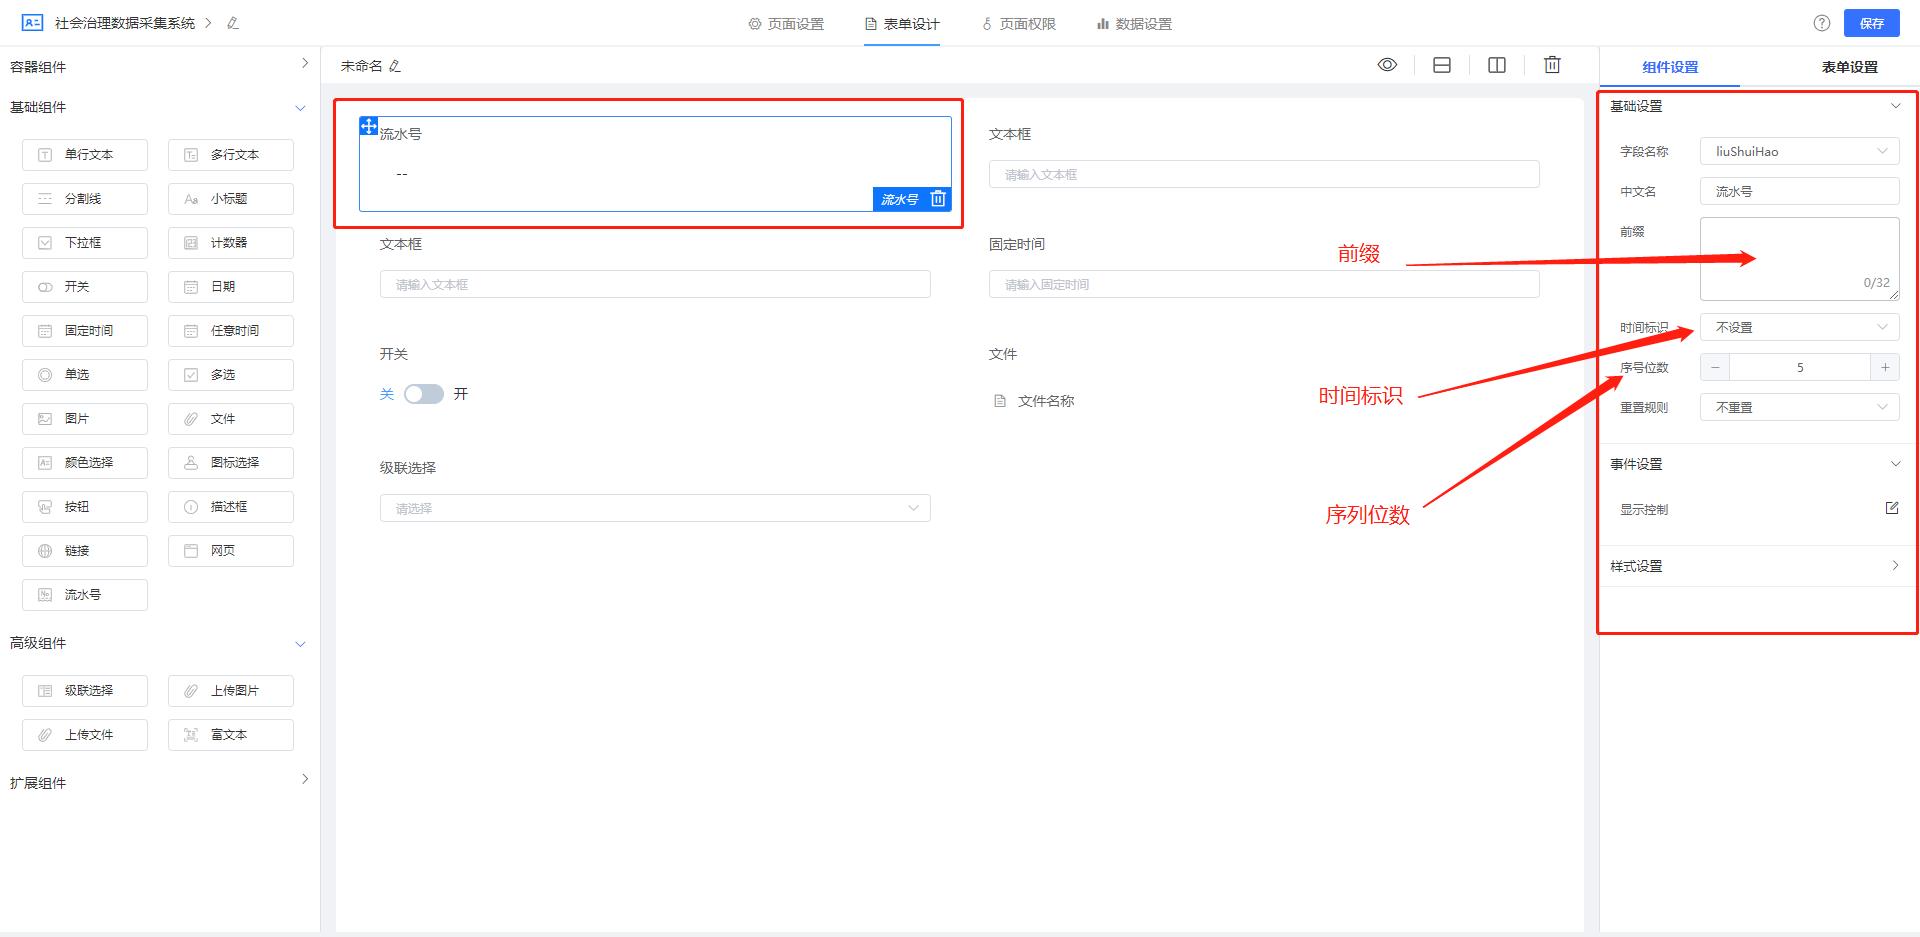Select 颜色选择 component
1920x937 pixels.
[x=85, y=463]
